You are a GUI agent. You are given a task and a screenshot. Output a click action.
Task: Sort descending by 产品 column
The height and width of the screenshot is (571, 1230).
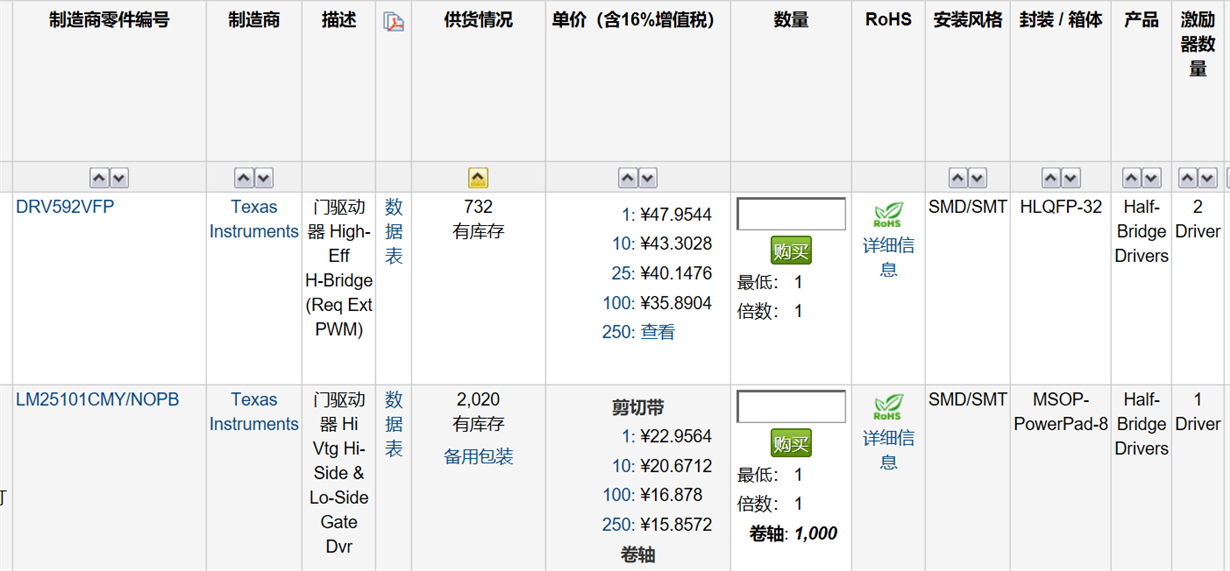coord(1151,178)
